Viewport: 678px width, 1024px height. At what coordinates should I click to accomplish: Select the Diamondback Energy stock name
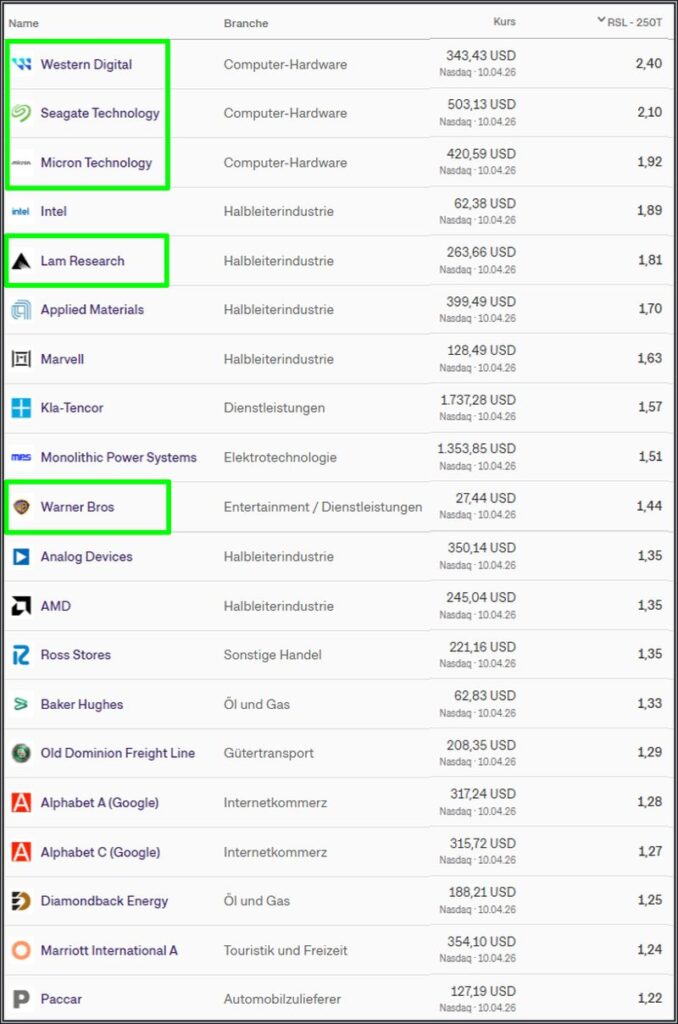pos(104,901)
